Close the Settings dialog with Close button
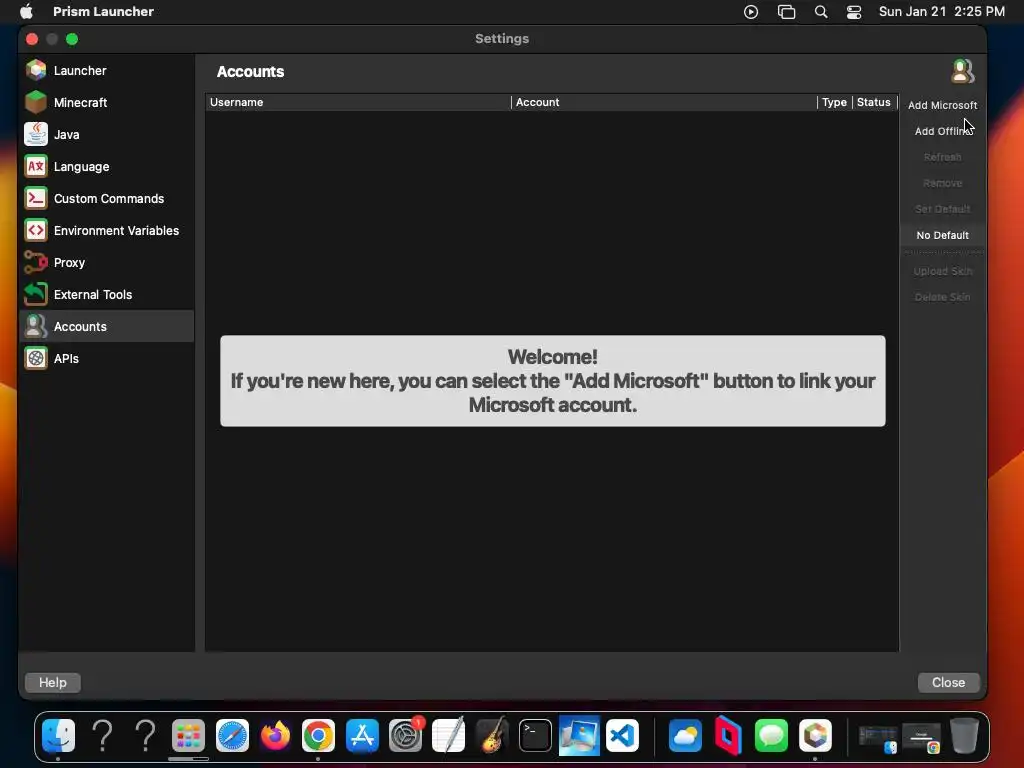The height and width of the screenshot is (768, 1024). coord(948,682)
